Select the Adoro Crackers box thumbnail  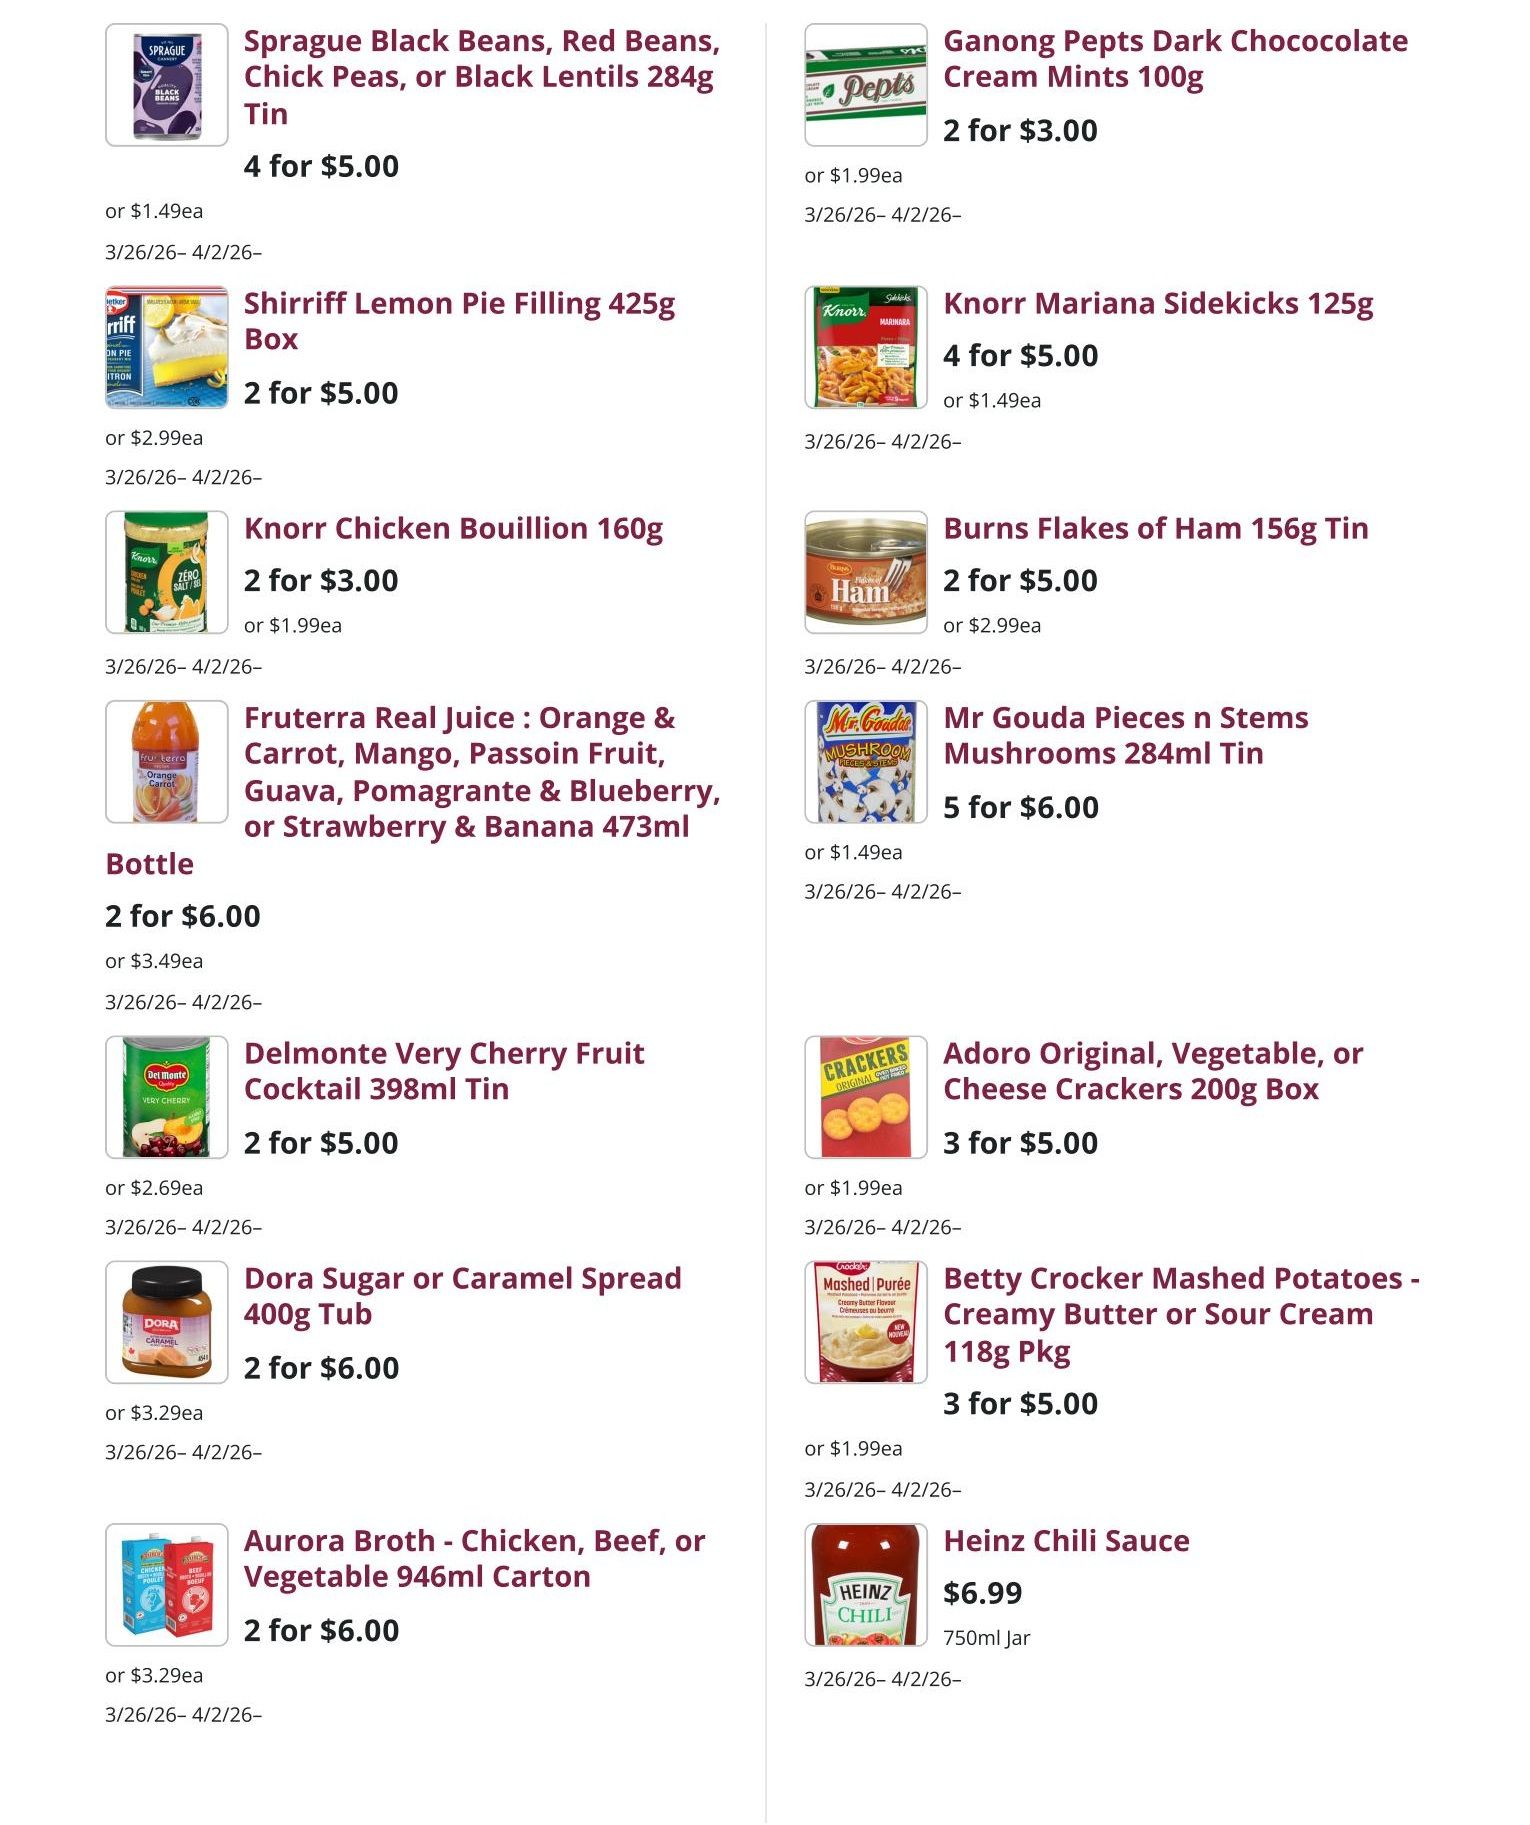[x=866, y=1098]
